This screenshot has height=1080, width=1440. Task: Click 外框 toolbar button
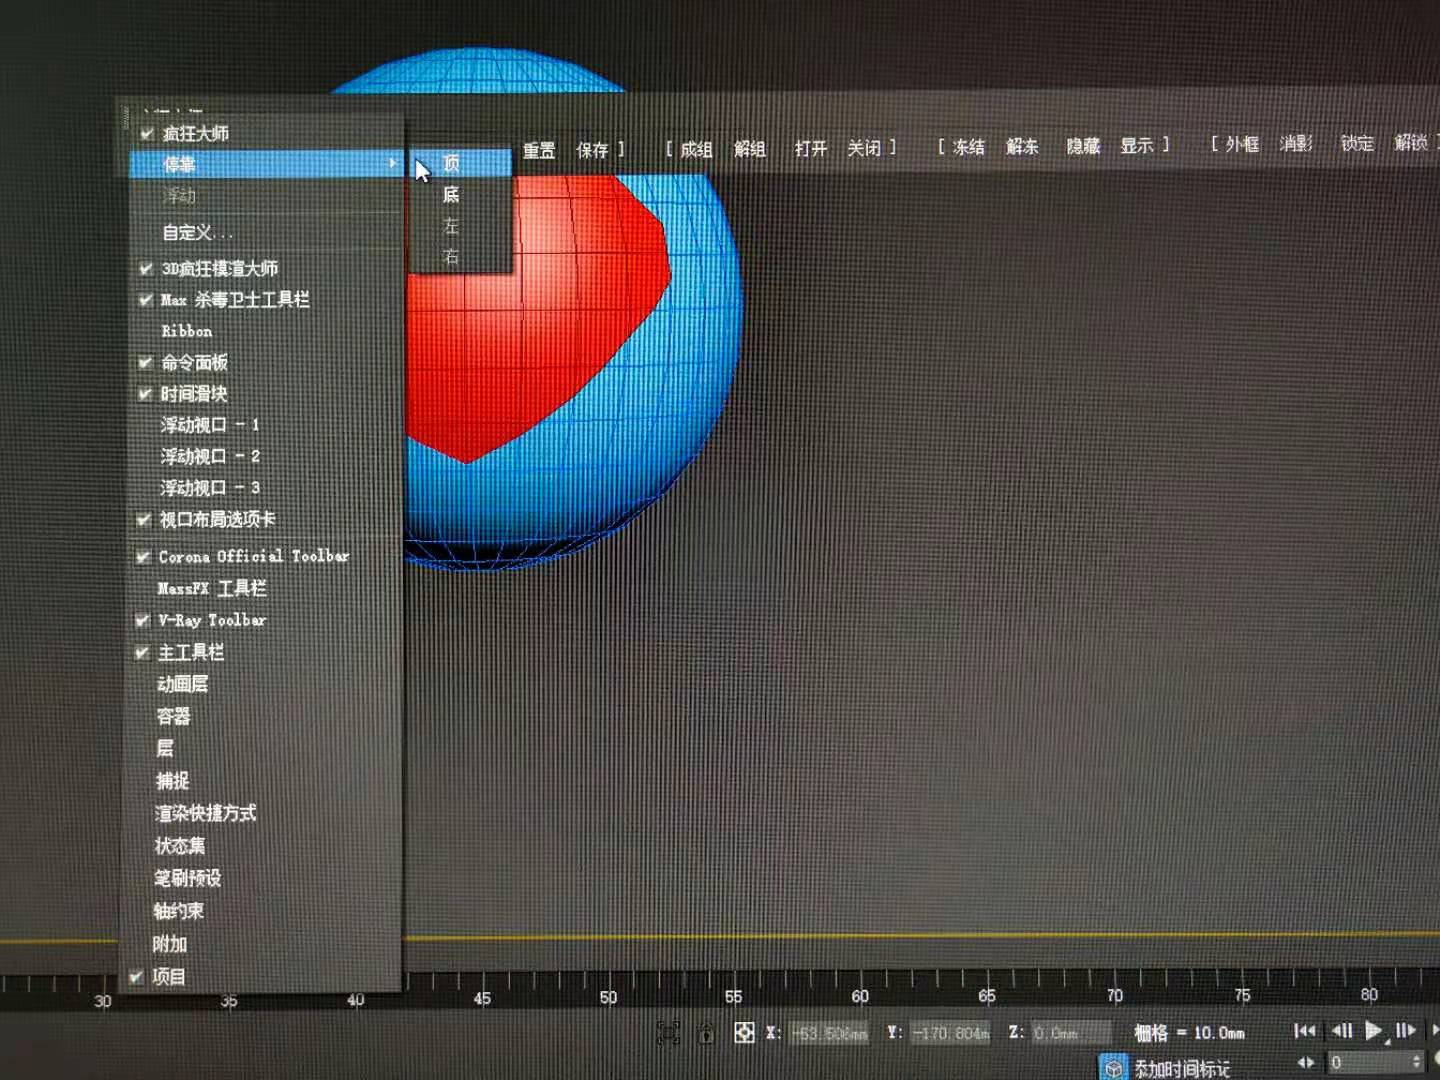coord(1242,144)
